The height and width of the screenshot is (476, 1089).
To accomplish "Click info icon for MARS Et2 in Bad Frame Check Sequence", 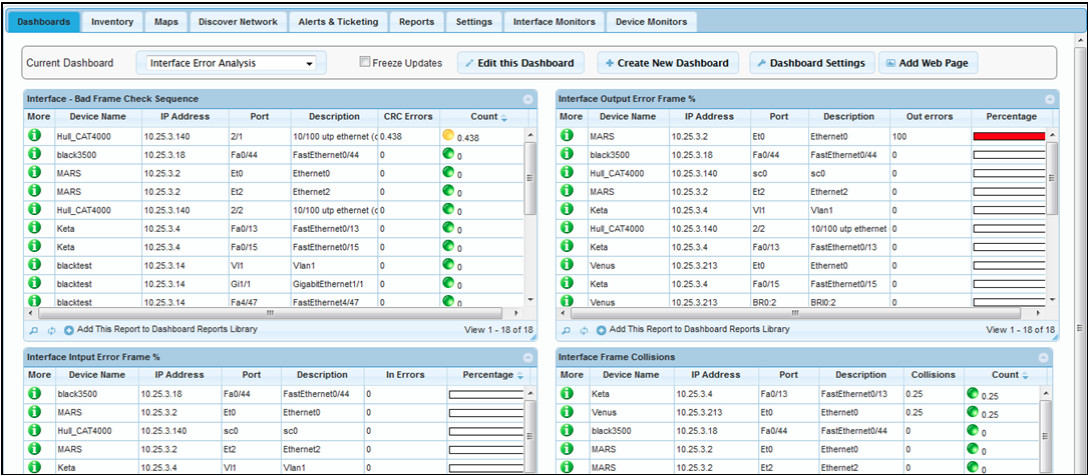I will click(x=33, y=190).
